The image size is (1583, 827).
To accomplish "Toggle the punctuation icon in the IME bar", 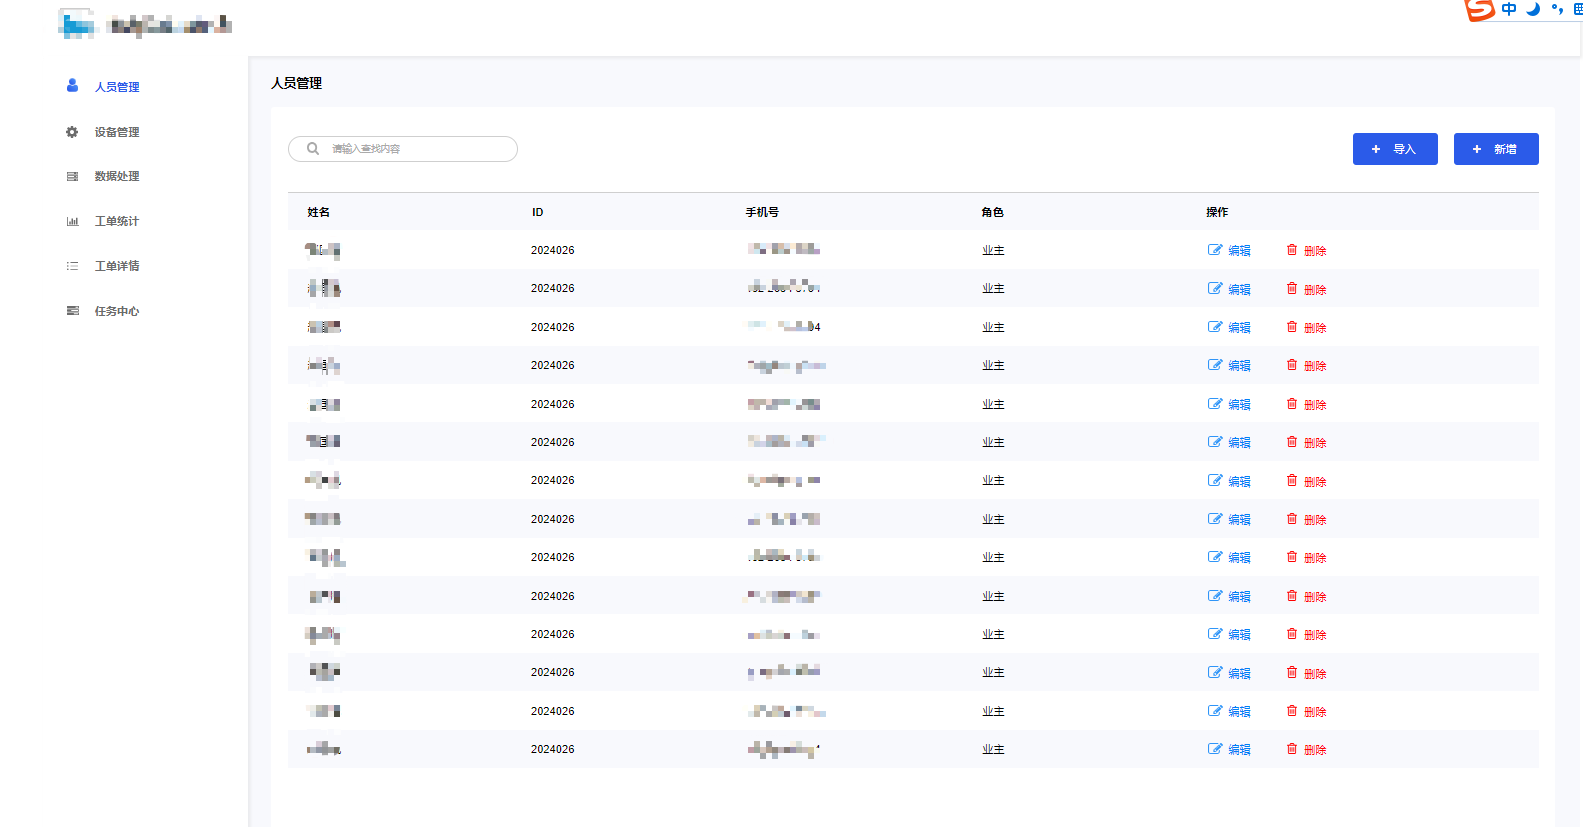I will (x=1557, y=9).
